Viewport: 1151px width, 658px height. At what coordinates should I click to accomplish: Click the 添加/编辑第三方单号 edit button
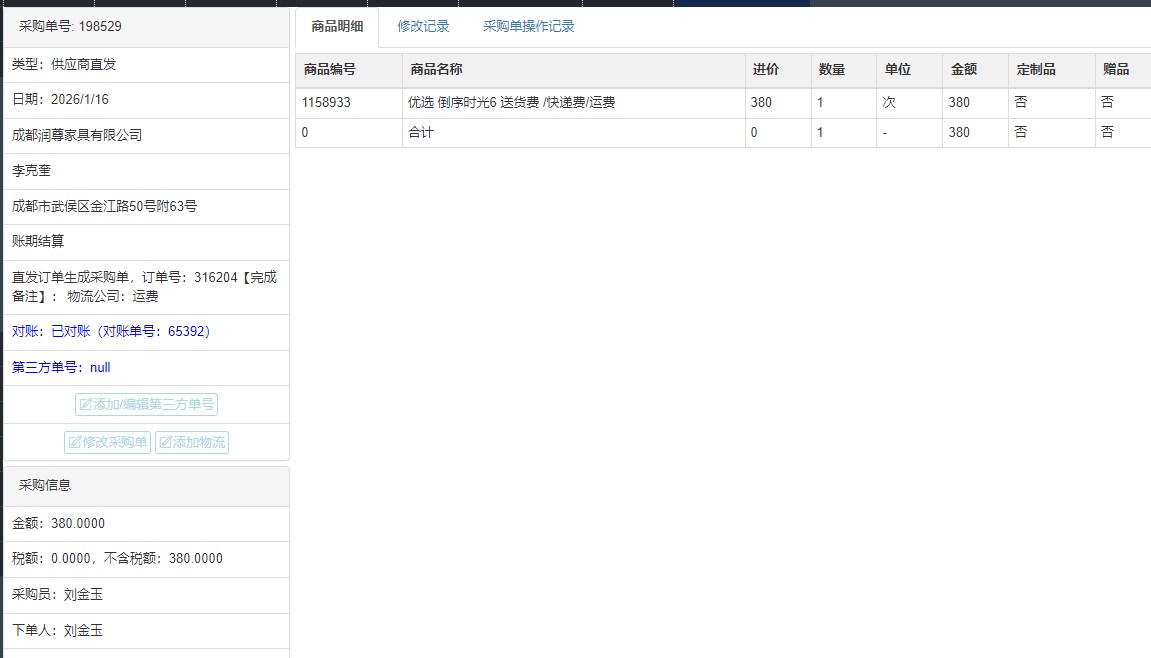[x=146, y=404]
